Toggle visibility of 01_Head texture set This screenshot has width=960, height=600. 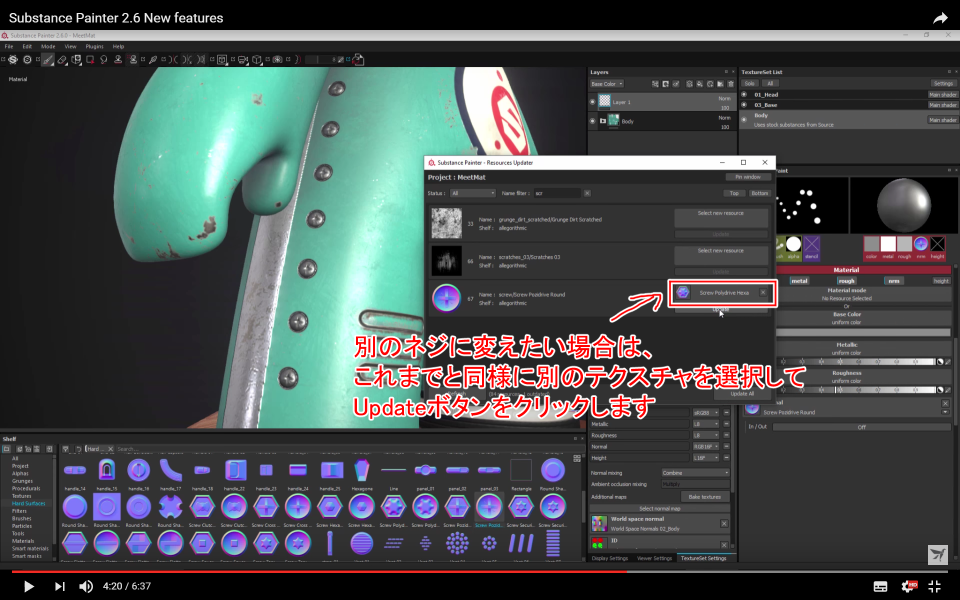(744, 94)
